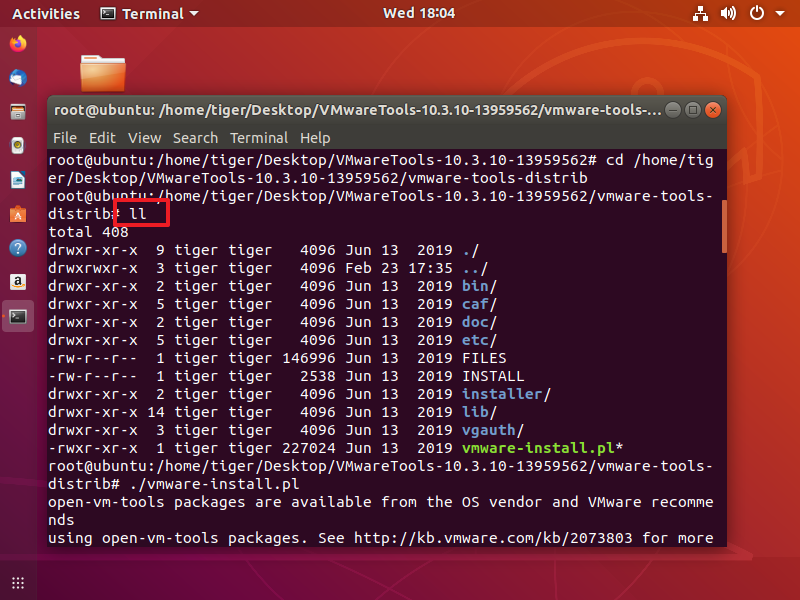Show Applications grid button
800x600 pixels.
18,583
